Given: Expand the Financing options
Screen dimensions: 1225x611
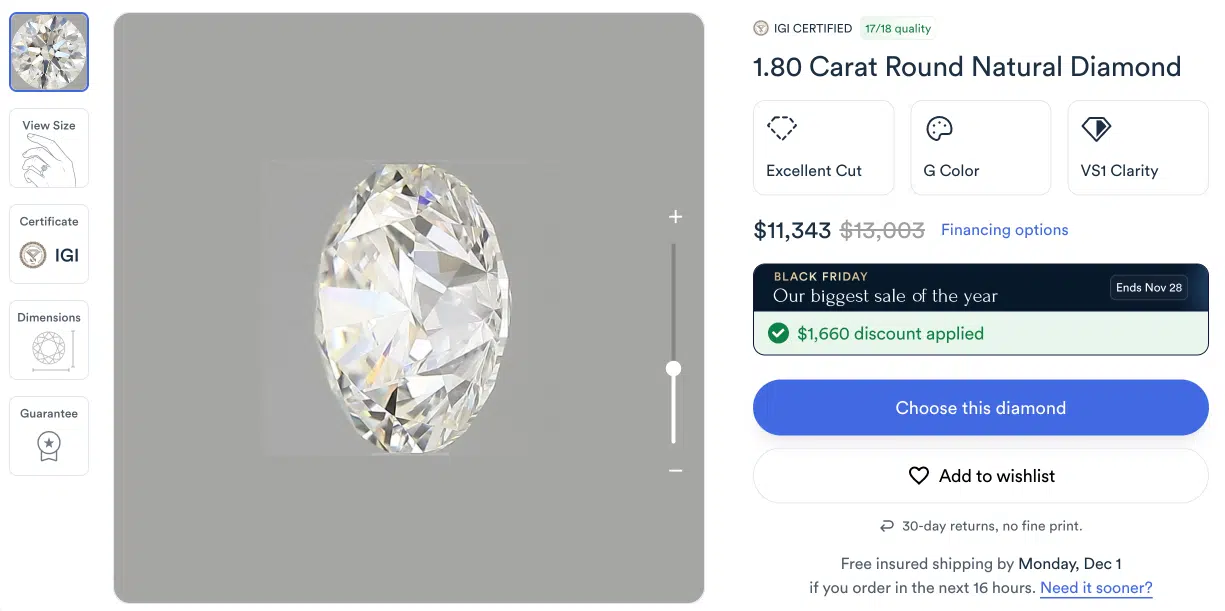Looking at the screenshot, I should point(1004,229).
